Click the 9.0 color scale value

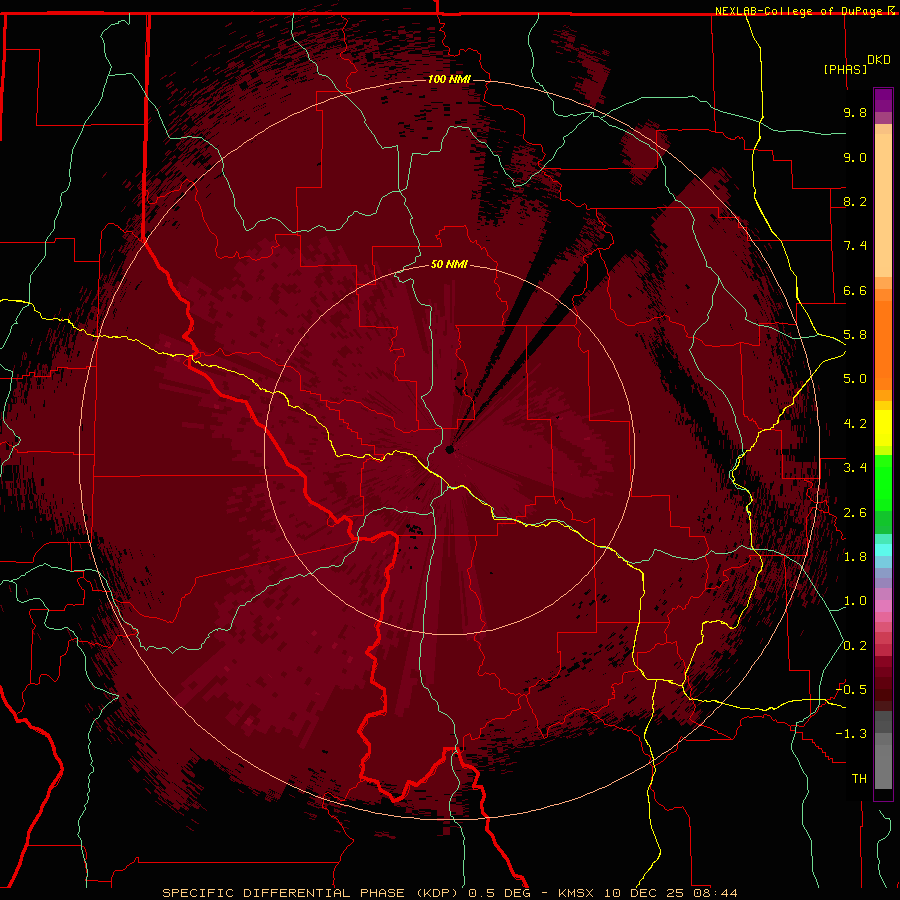[855, 157]
